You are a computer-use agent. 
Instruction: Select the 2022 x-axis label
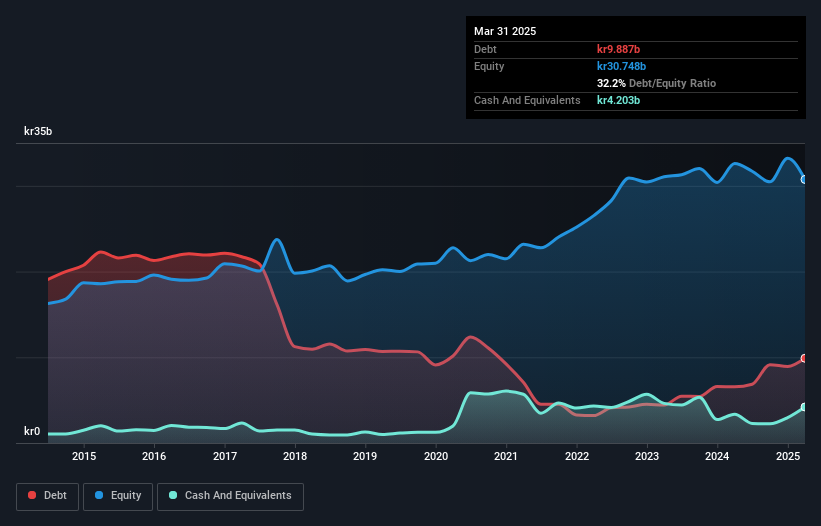coord(576,456)
